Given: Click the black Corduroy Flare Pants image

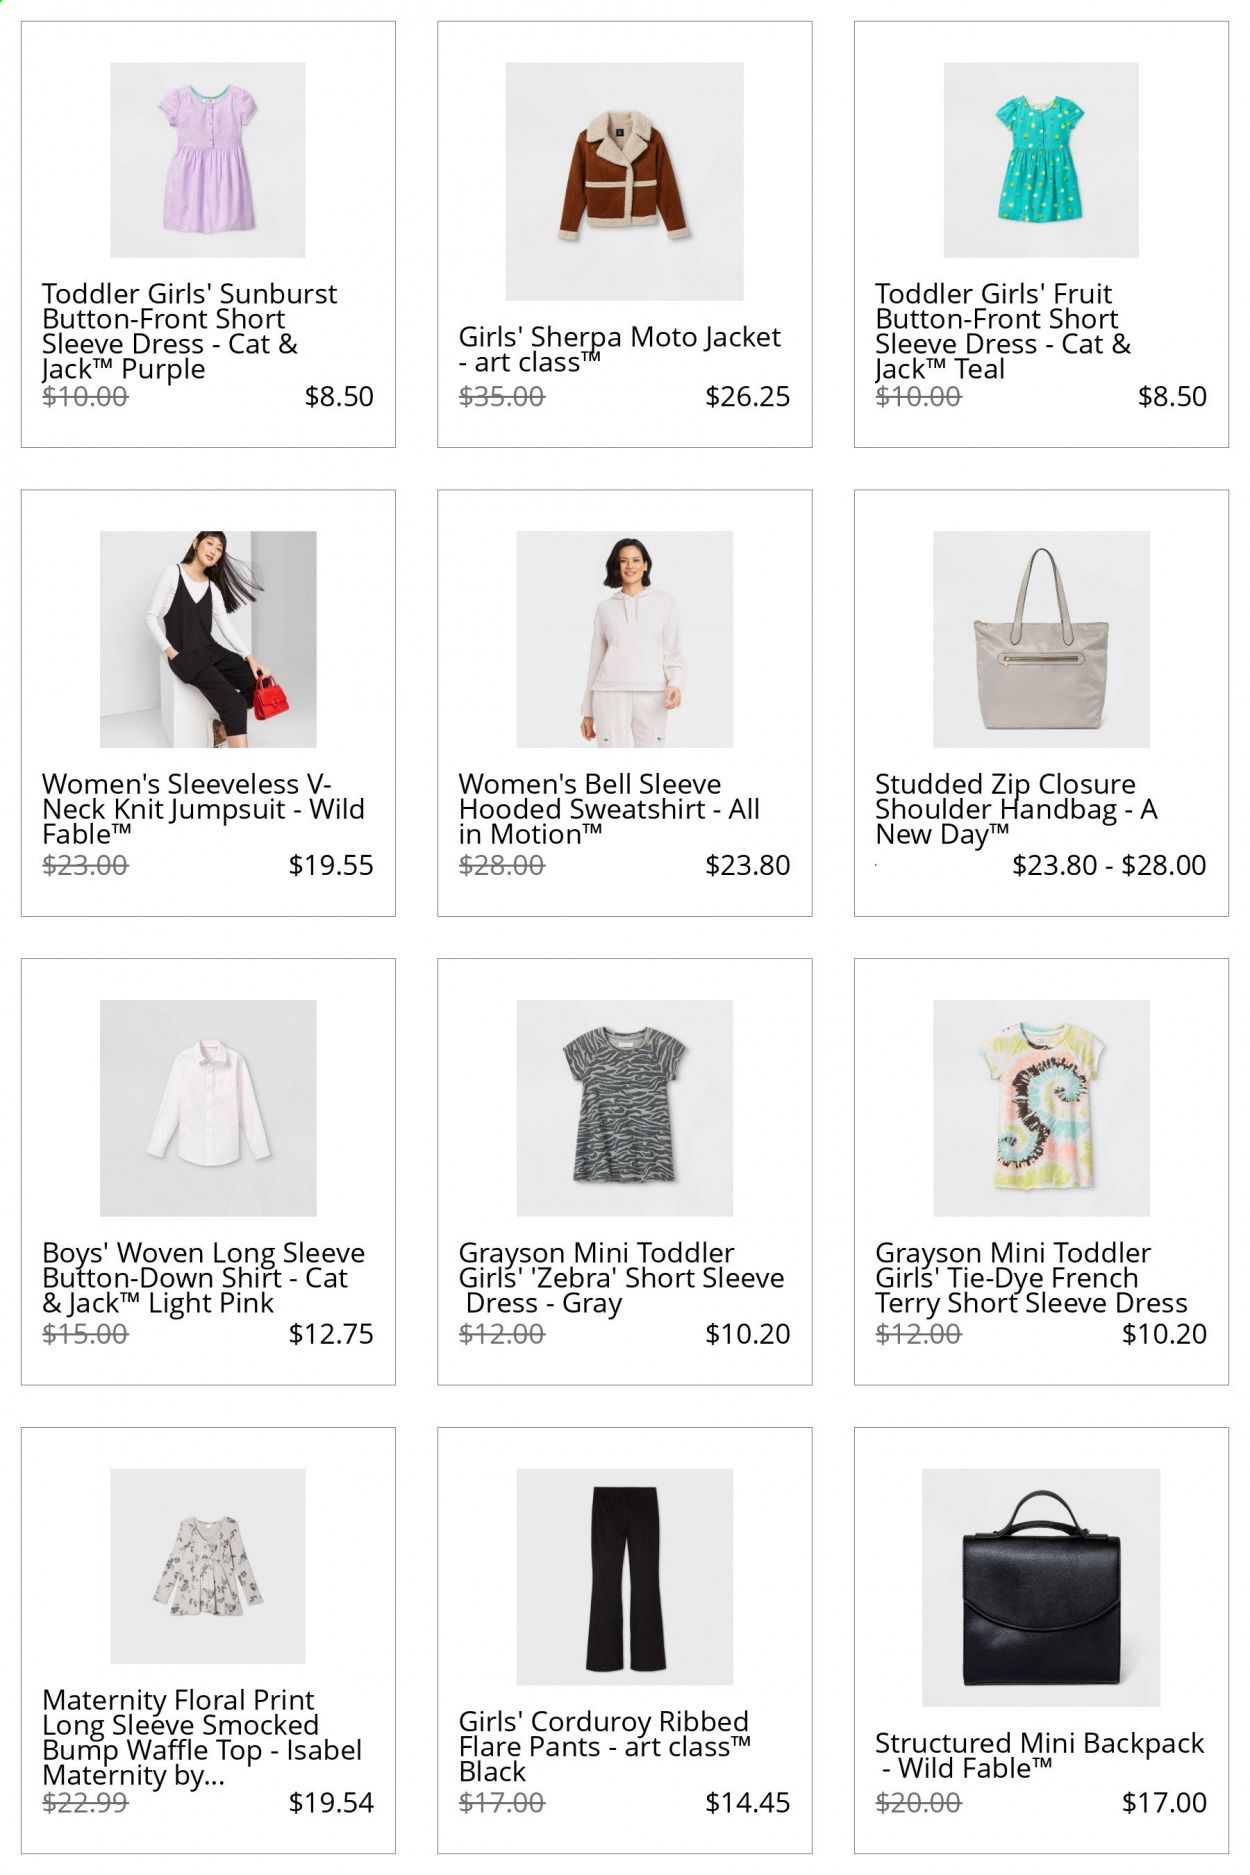Looking at the screenshot, I should 624,1577.
